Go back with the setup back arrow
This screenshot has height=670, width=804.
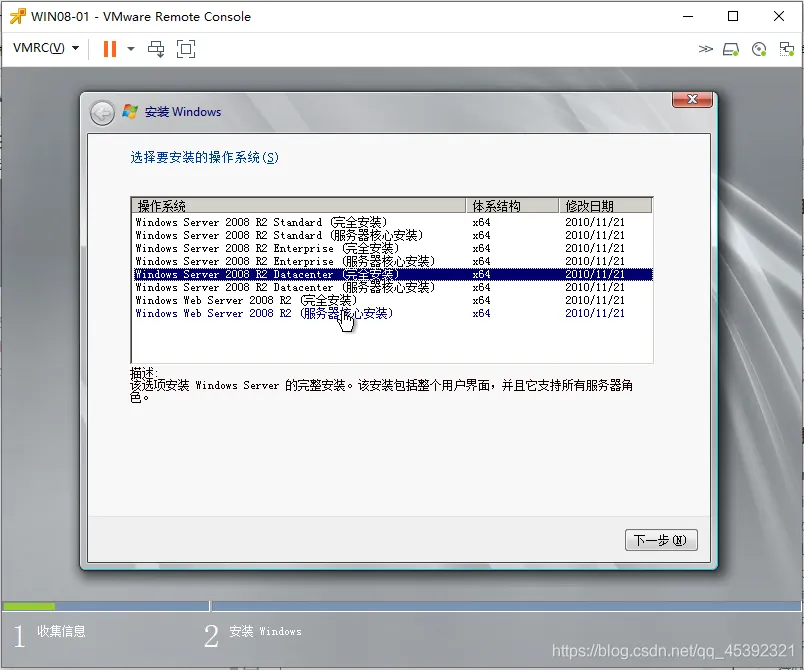pyautogui.click(x=103, y=113)
